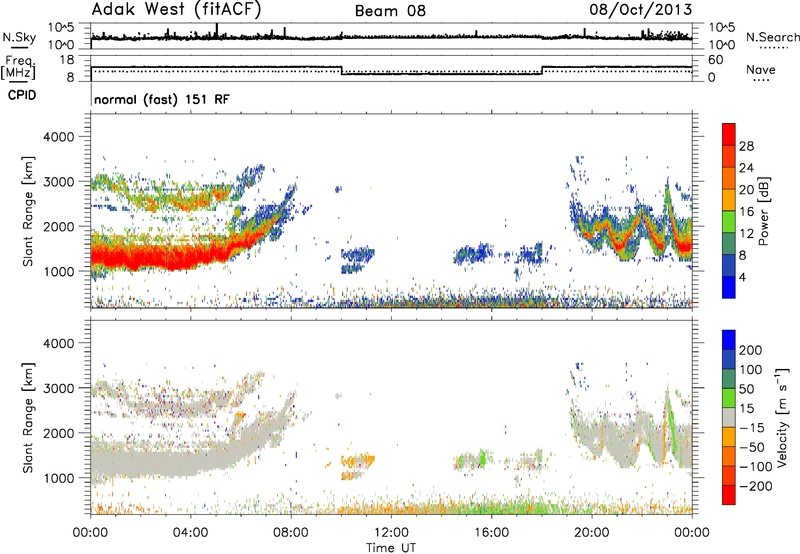Click the '4' power colorbar value
The width and height of the screenshot is (800, 554).
742,277
